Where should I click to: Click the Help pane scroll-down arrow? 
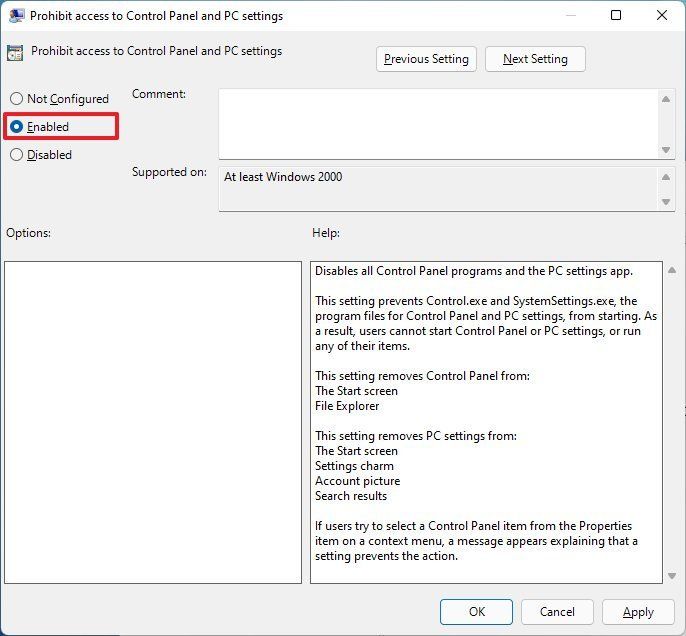(672, 576)
